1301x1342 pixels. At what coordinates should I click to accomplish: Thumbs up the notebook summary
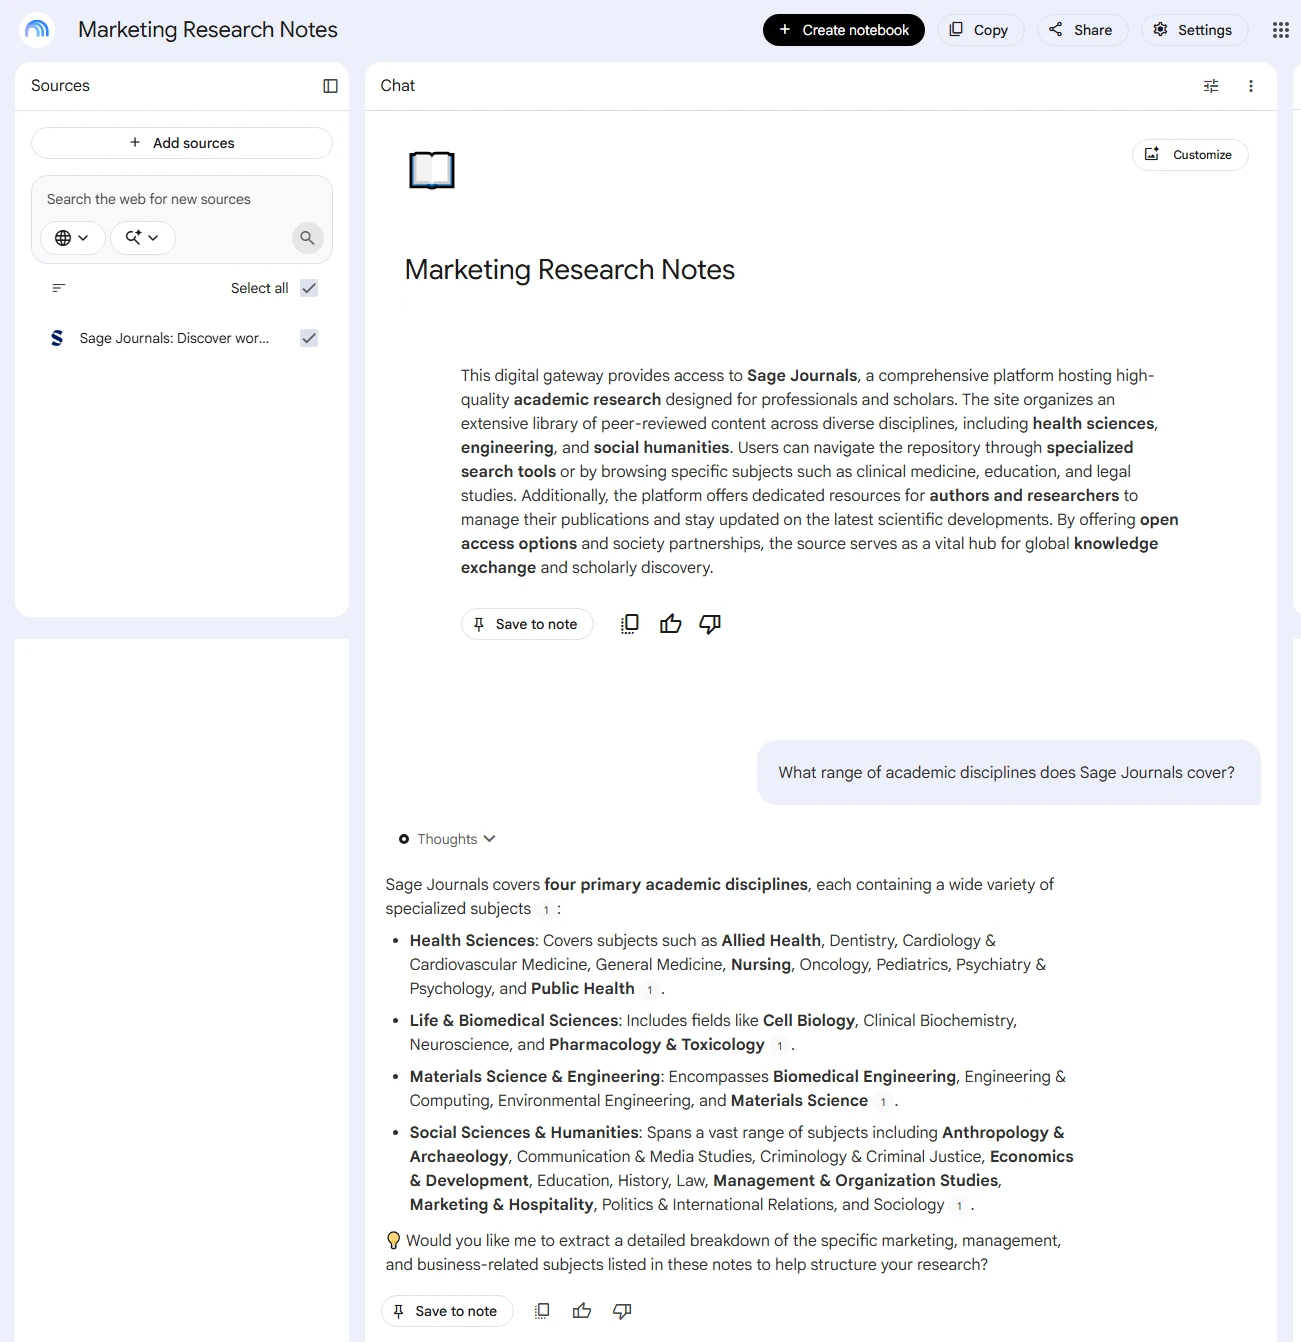coord(671,624)
